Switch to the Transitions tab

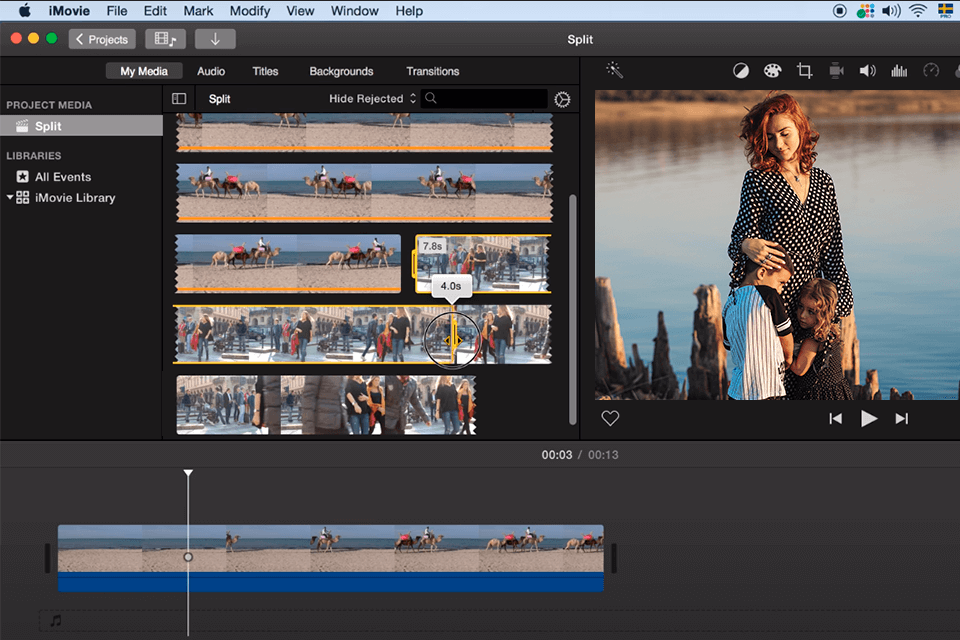432,71
